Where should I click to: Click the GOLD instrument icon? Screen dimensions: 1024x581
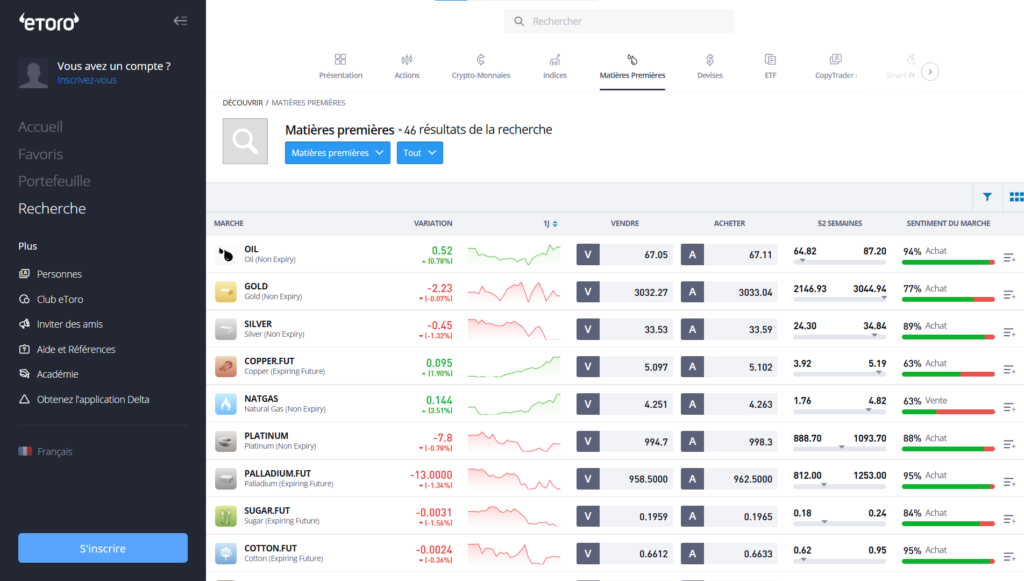click(x=226, y=292)
